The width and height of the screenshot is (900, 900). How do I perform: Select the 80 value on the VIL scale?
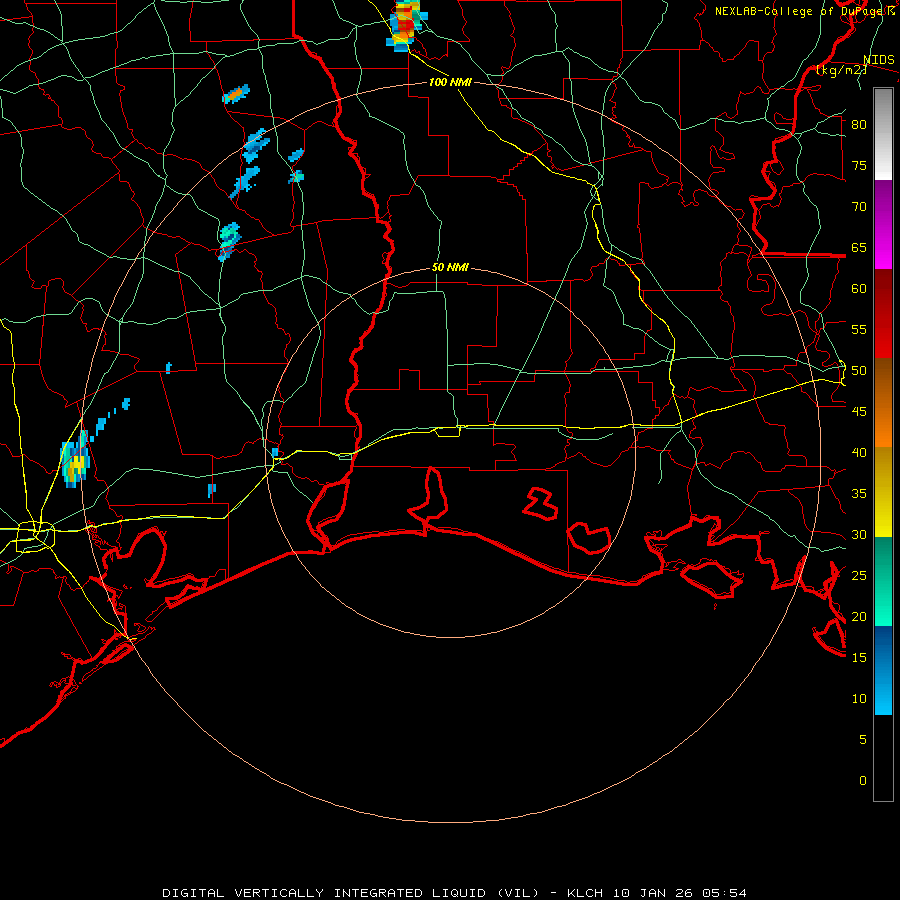coord(859,125)
